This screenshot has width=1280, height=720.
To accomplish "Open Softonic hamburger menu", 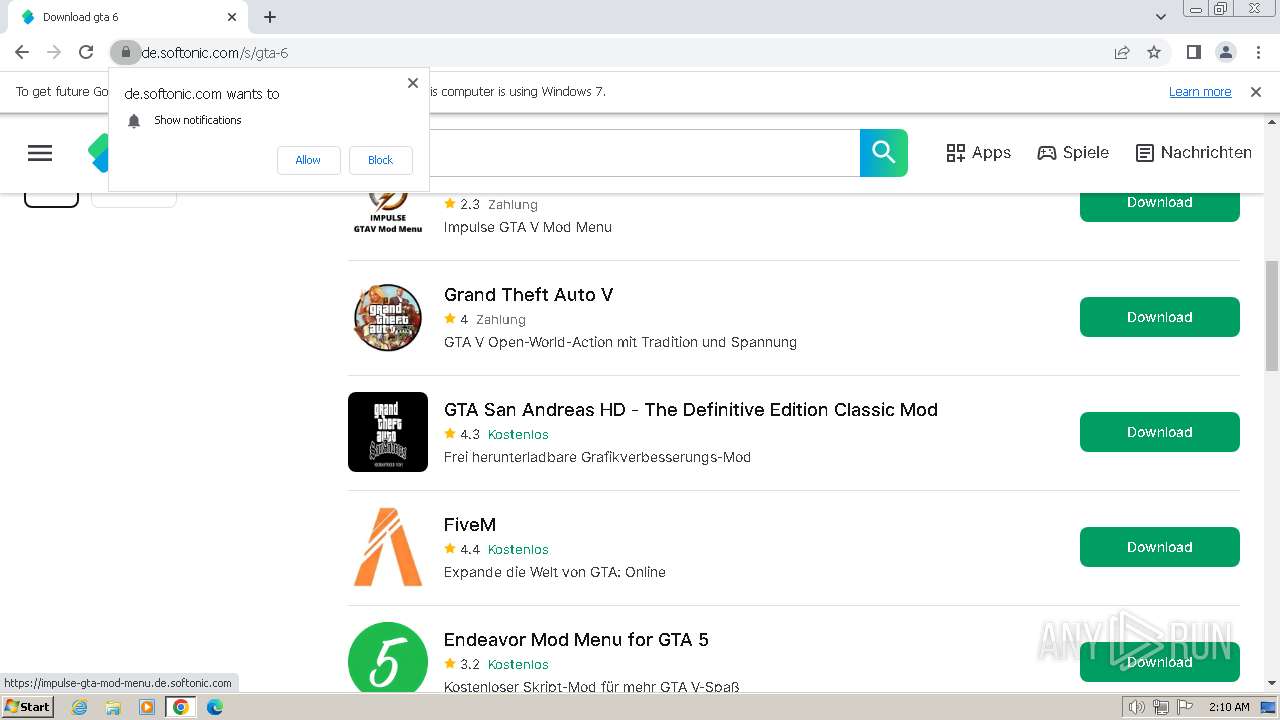I will 40,153.
